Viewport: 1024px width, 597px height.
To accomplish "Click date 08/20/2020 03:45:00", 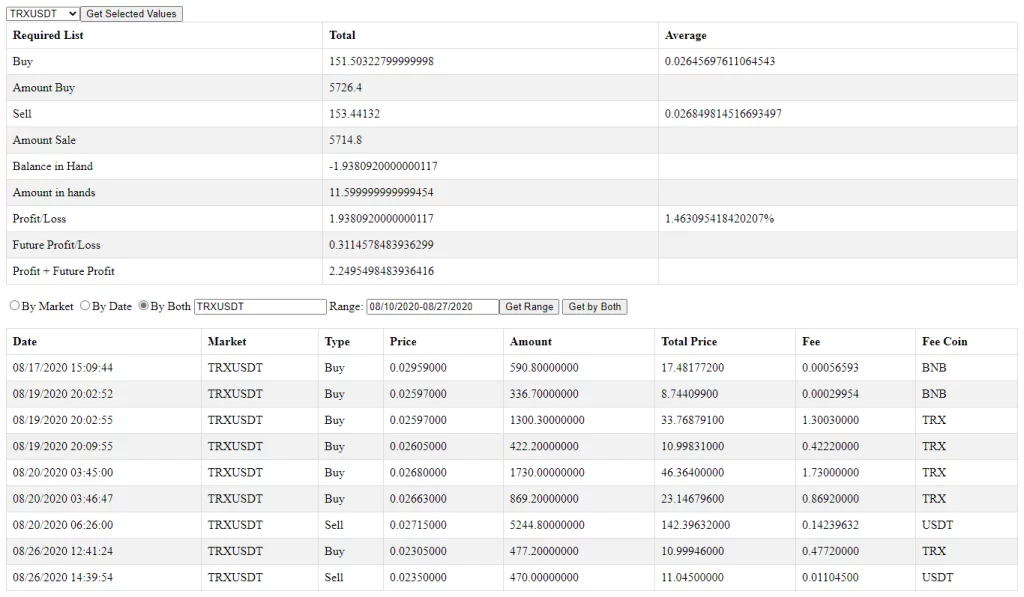I will (x=63, y=472).
